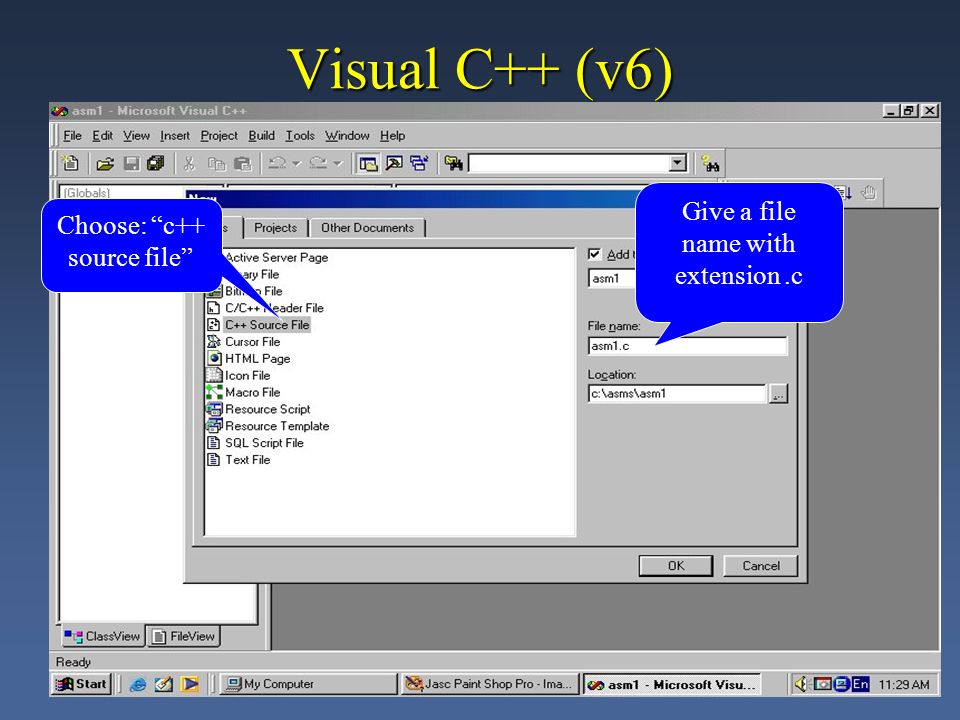Click the Outlook Express quick launch icon

(164, 684)
